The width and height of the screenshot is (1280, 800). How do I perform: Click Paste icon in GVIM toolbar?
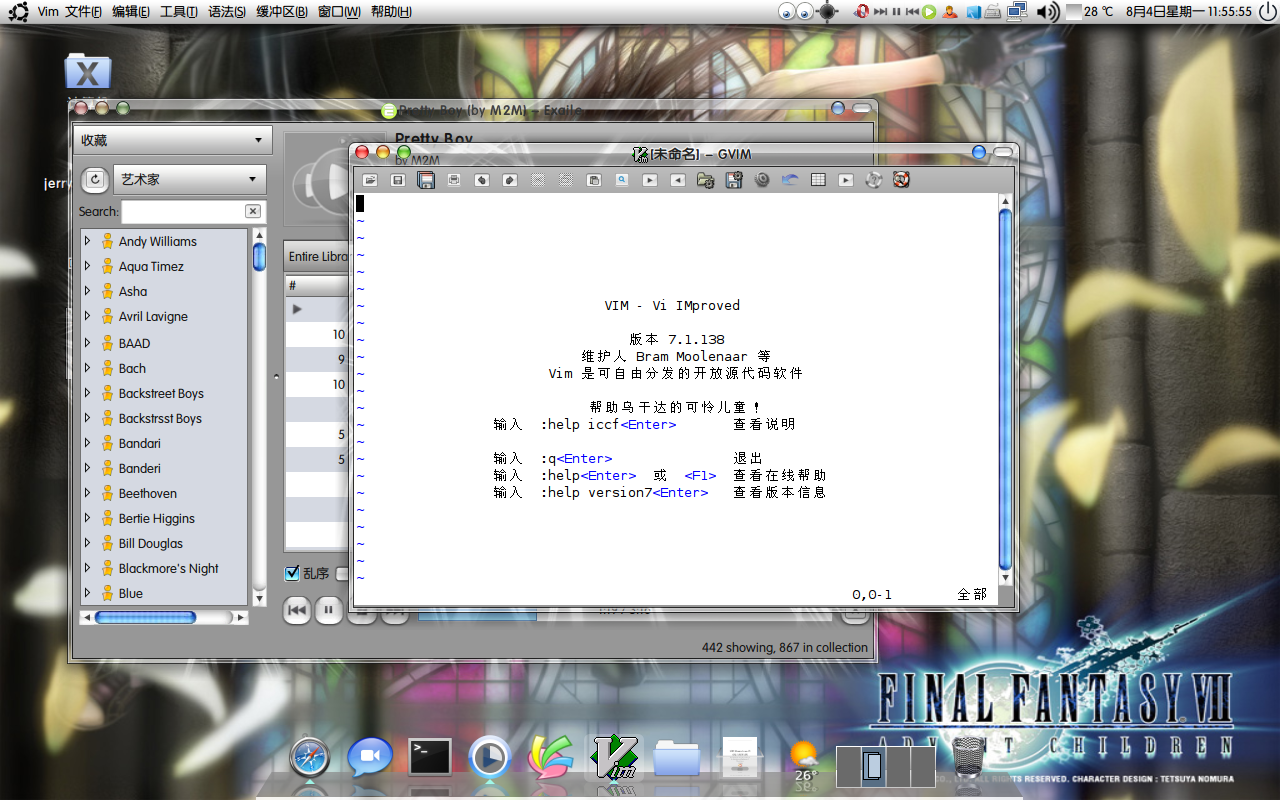click(x=594, y=180)
